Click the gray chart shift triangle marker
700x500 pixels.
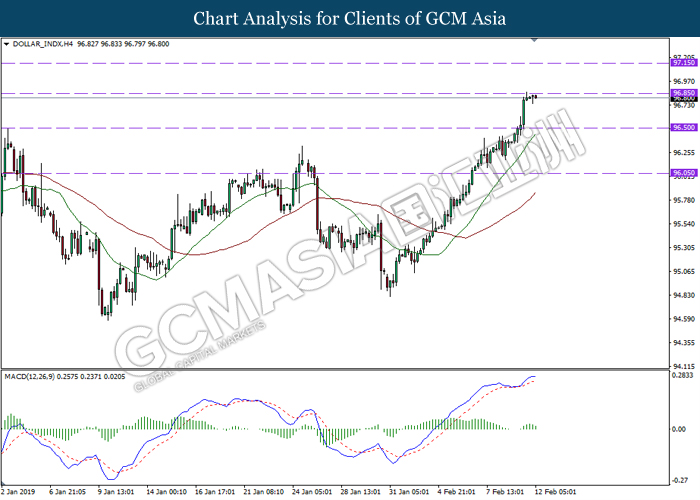tap(538, 41)
